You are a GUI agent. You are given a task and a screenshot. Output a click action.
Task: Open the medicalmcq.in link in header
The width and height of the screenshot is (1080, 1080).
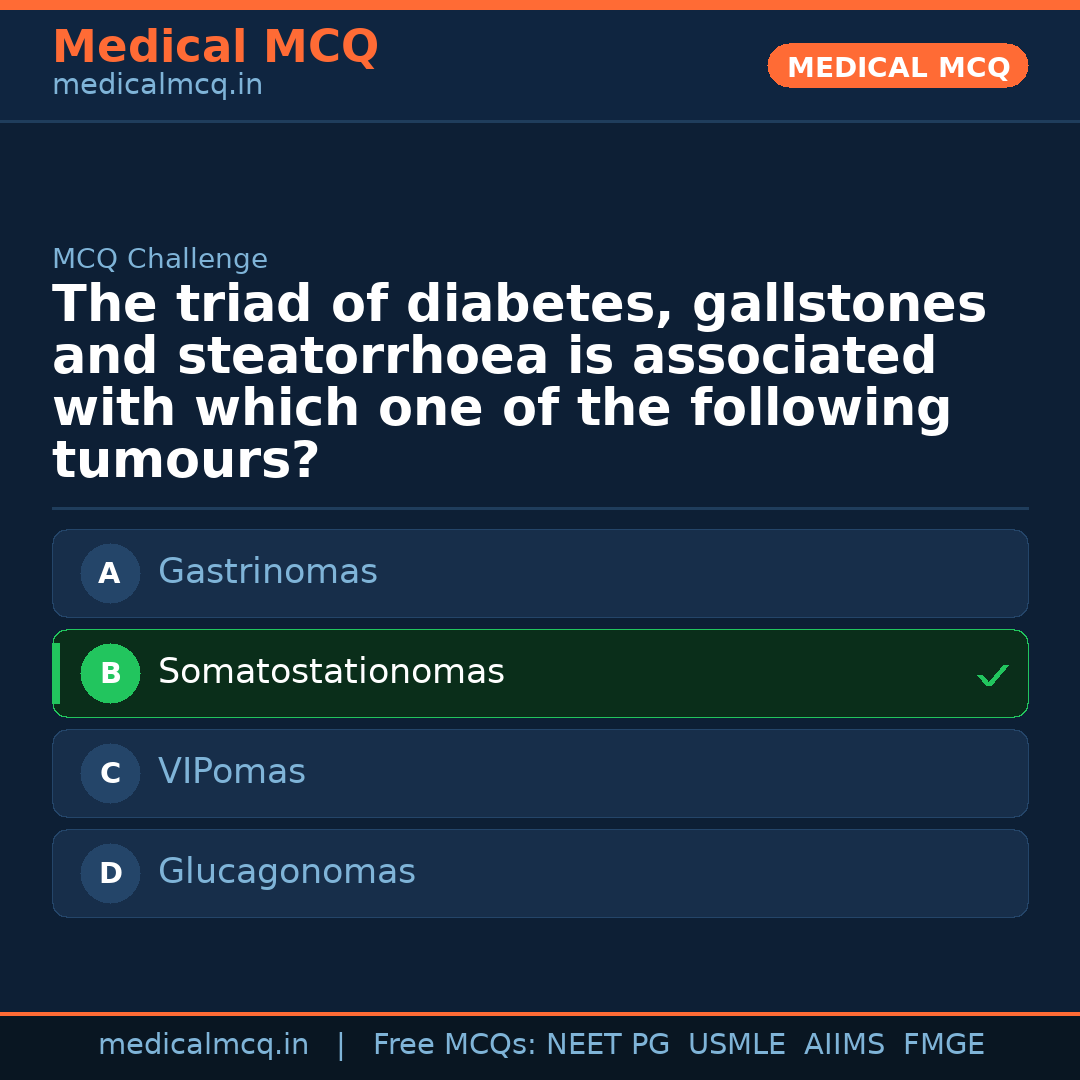pyautogui.click(x=157, y=86)
